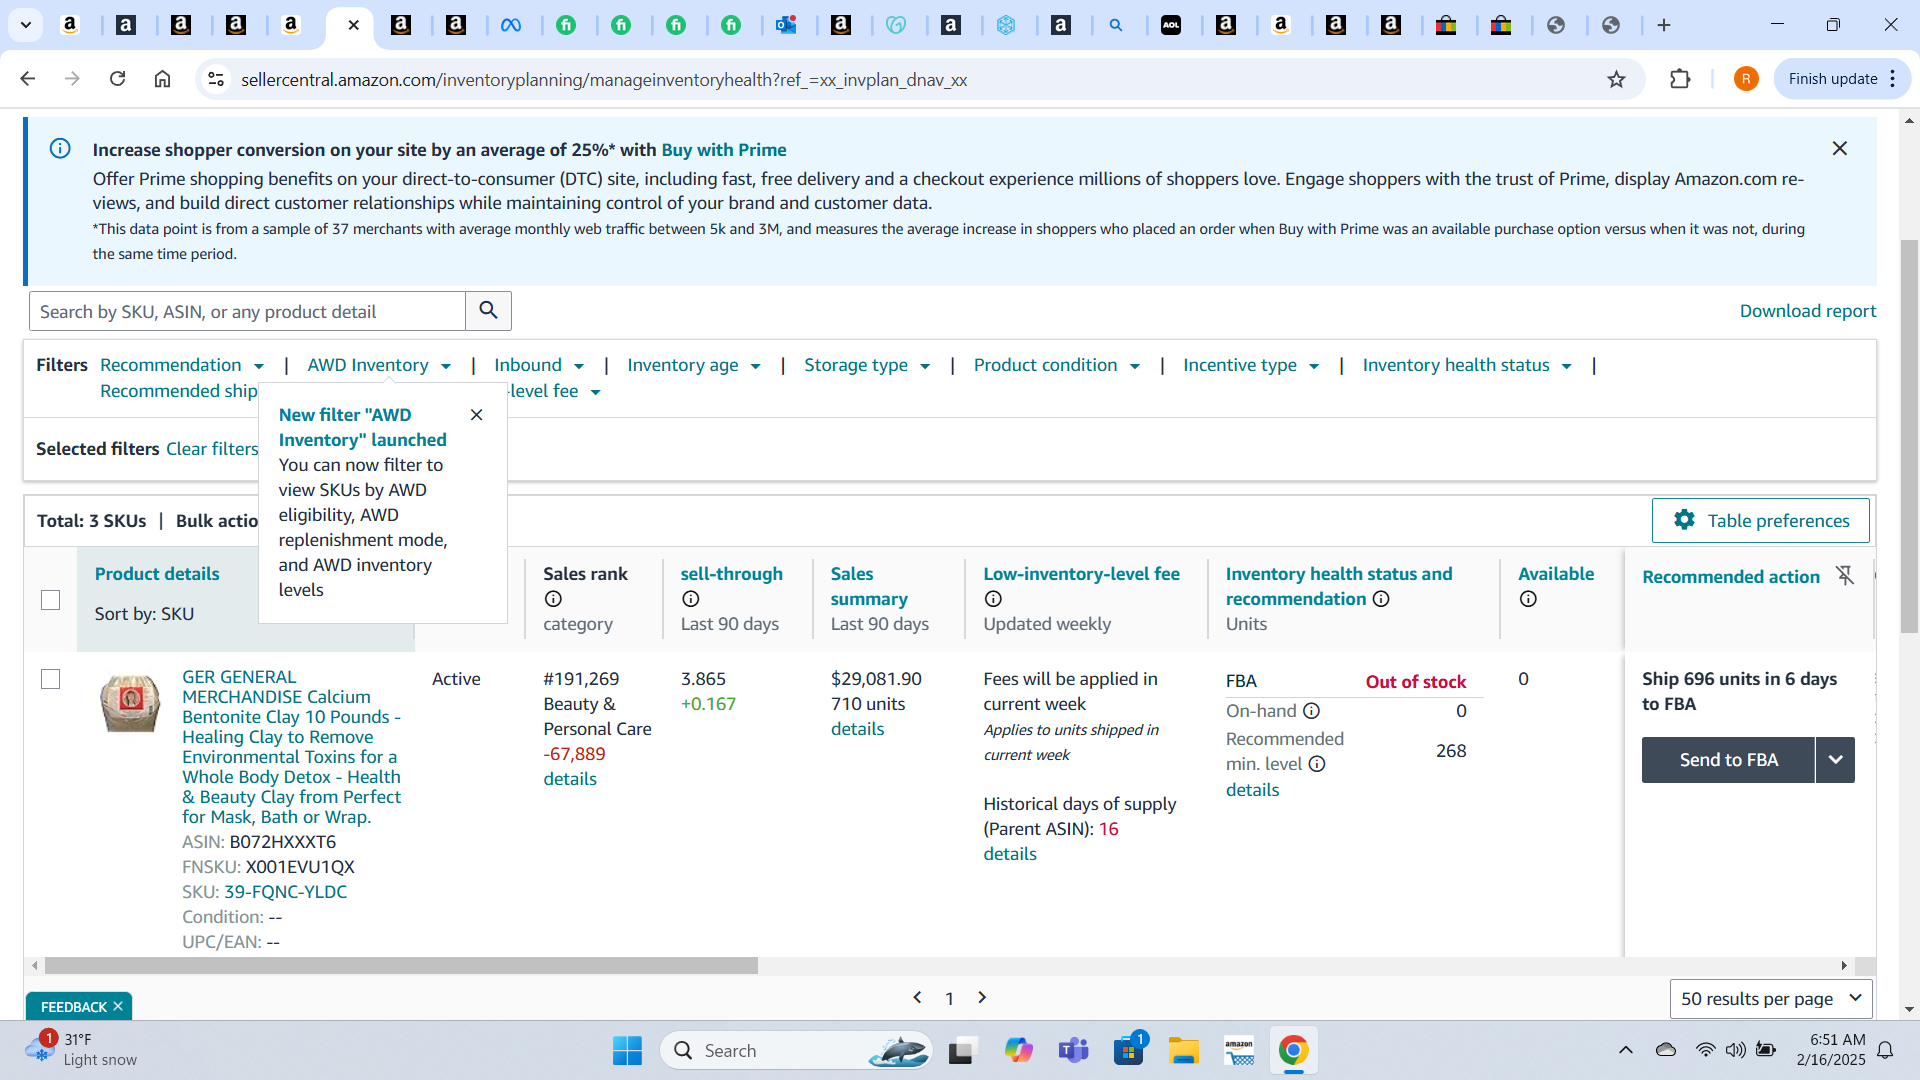Click the Download report link
The image size is (1920, 1080).
click(1807, 311)
